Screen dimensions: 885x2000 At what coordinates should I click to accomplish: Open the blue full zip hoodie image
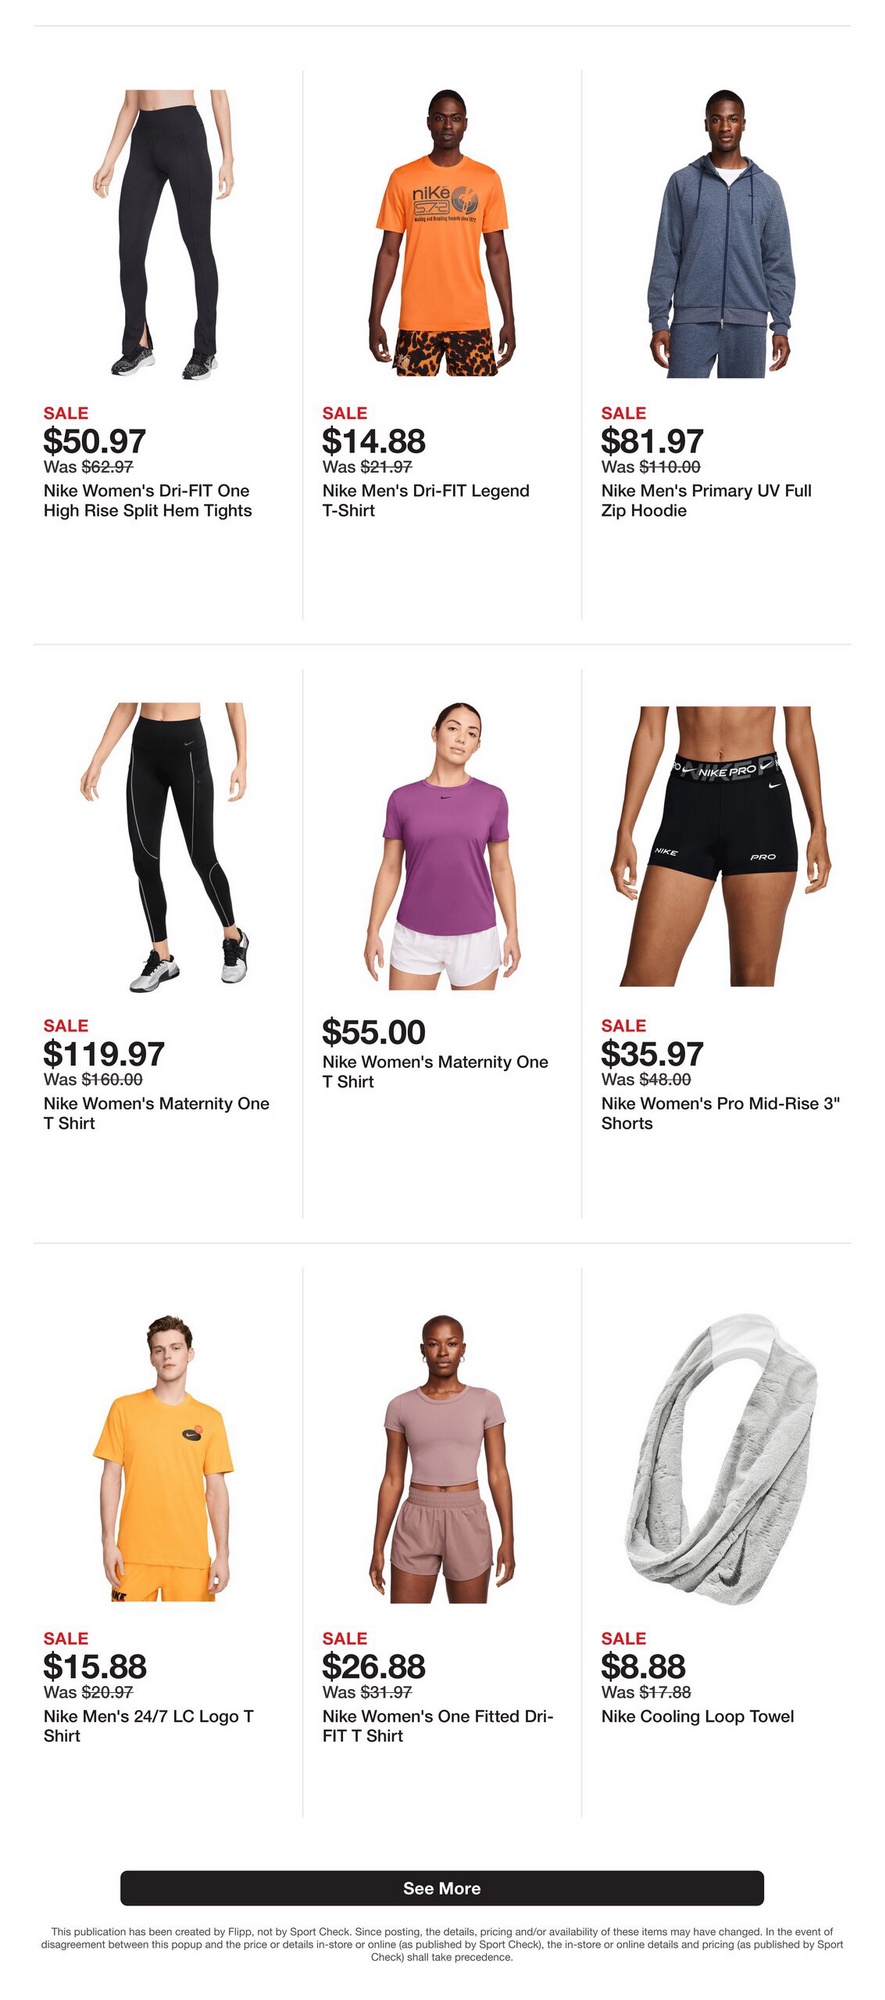(x=721, y=233)
